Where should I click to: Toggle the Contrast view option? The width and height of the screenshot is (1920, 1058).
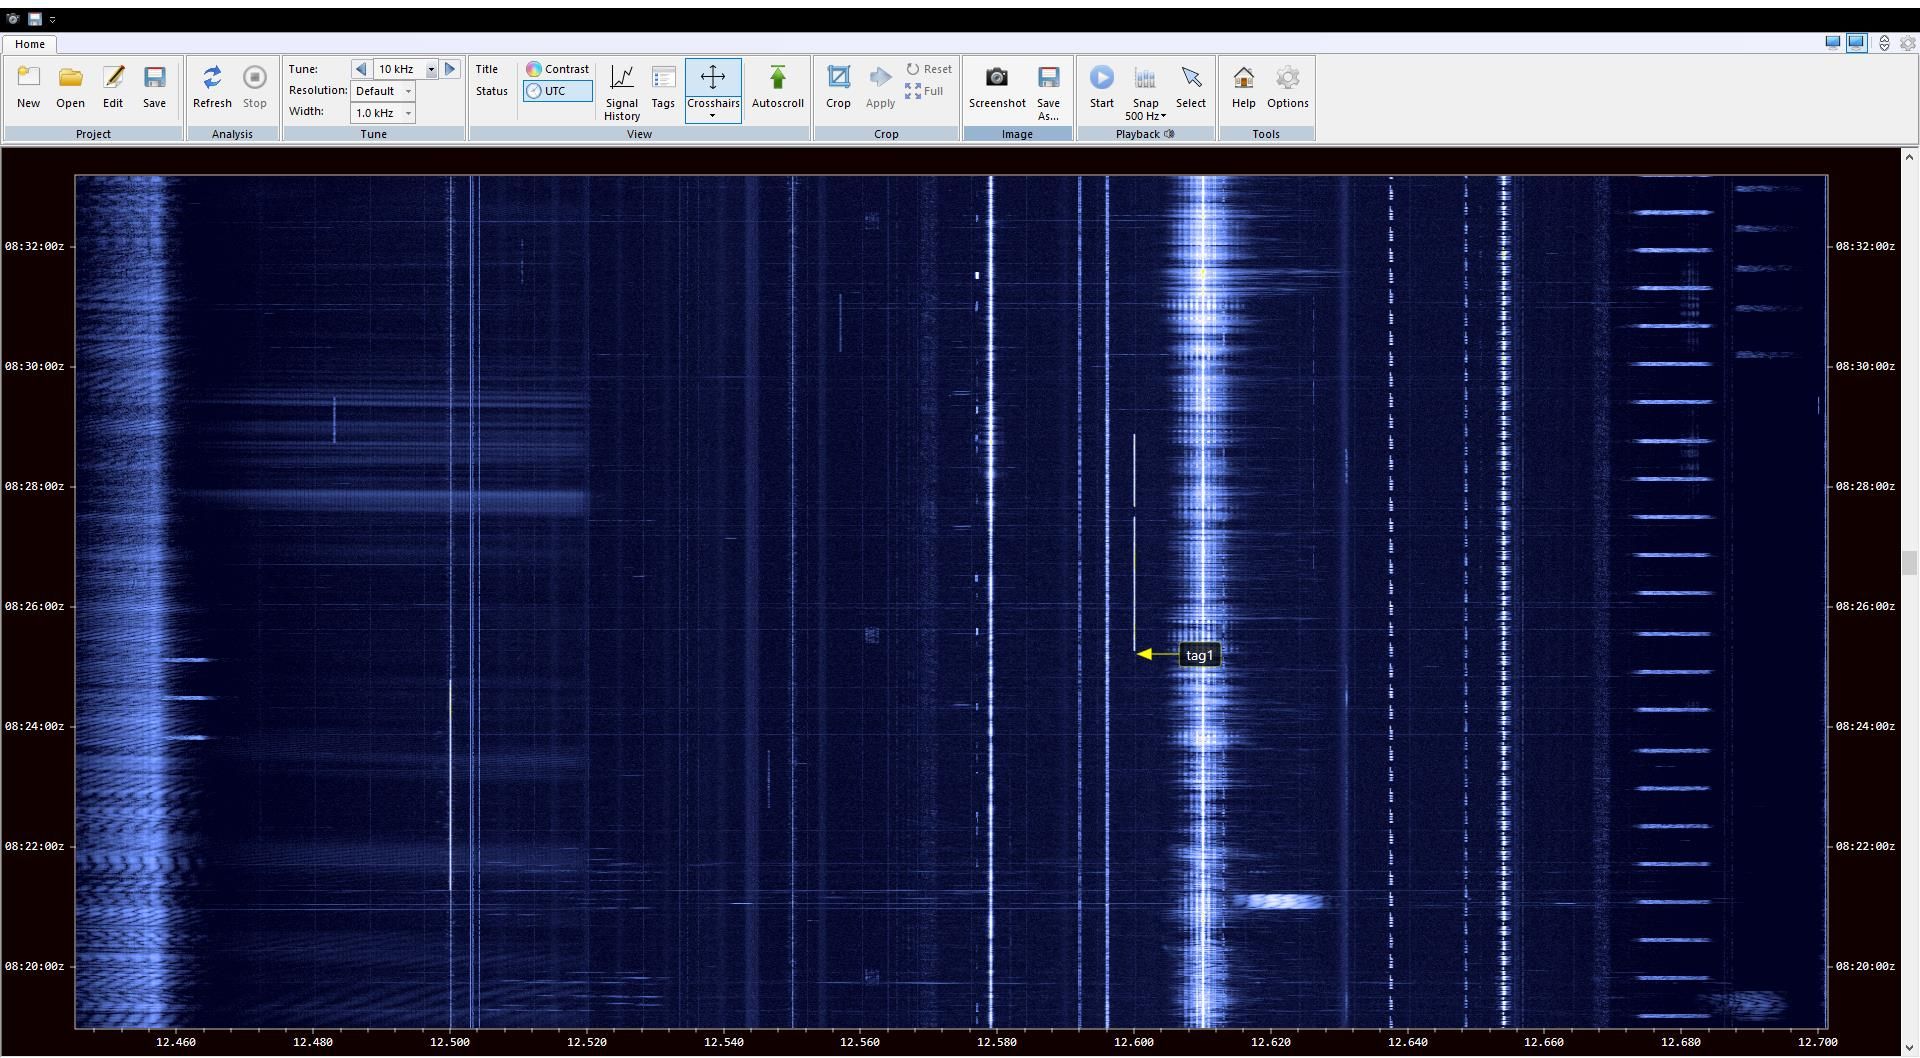[558, 69]
